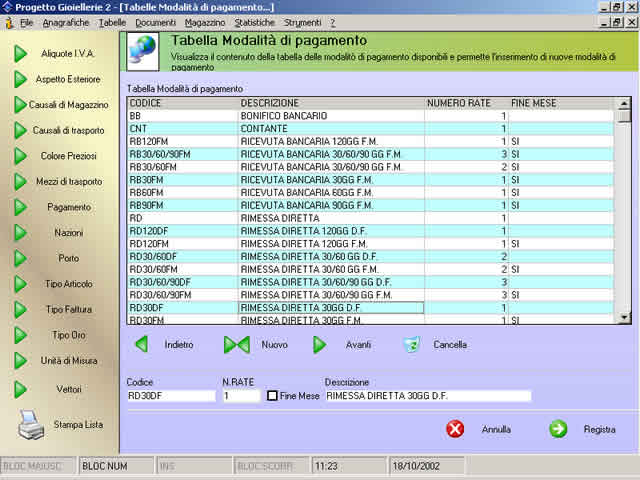Click the green arrow beside Tipo Fattura
The width and height of the screenshot is (640, 480).
(x=20, y=309)
